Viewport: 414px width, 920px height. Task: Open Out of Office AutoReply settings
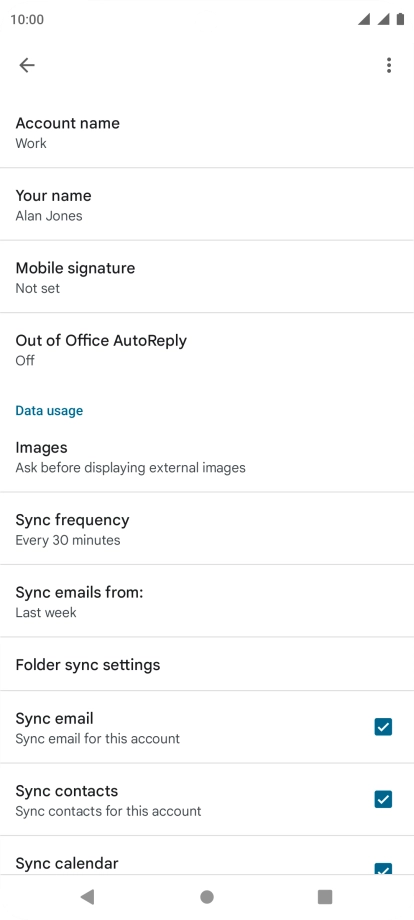(x=207, y=349)
